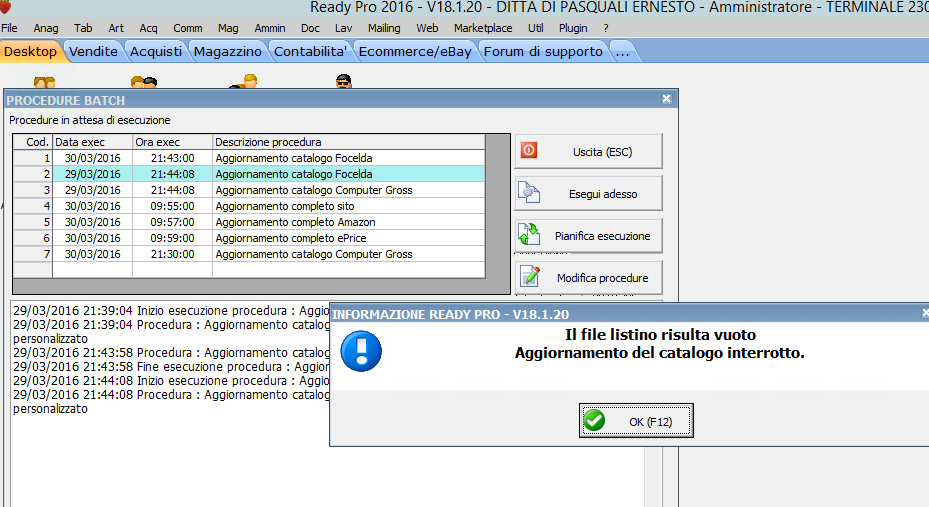Click log line 21:39:04 Inizio esecuzione procedura
The image size is (929, 507).
(x=171, y=311)
